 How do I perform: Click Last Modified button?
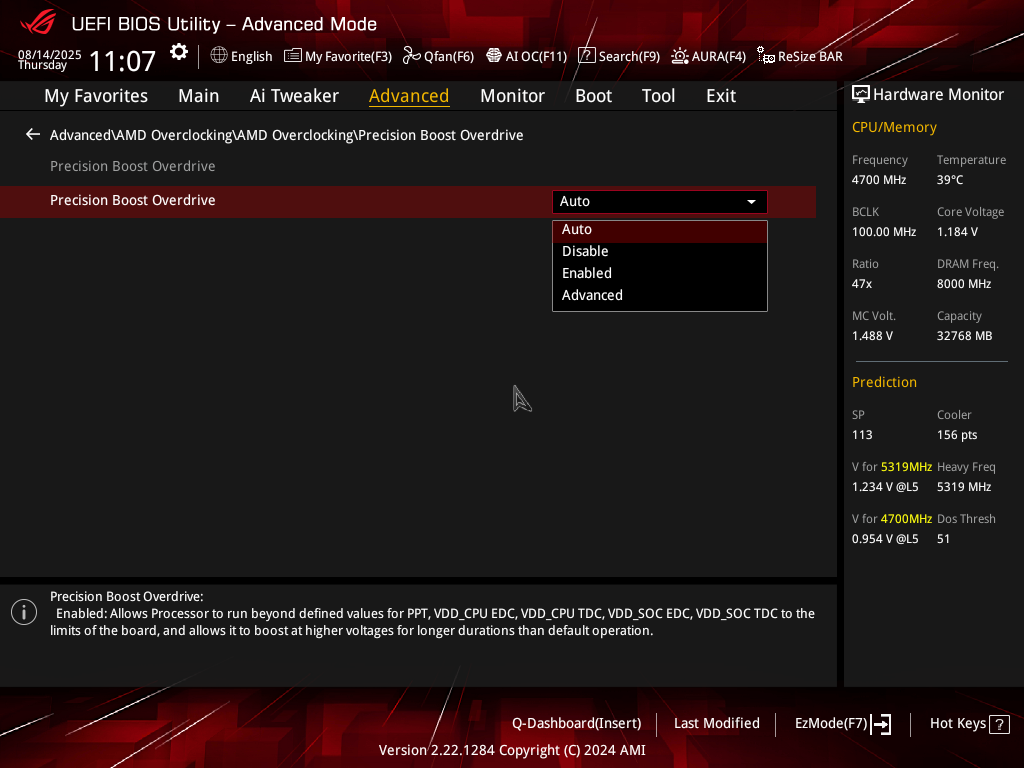click(716, 724)
